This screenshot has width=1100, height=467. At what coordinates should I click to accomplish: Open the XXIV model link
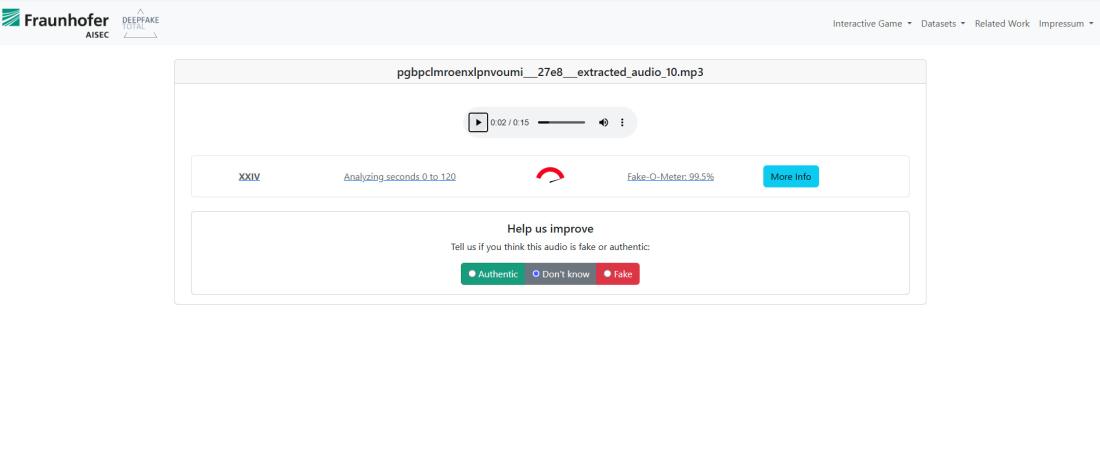[249, 177]
